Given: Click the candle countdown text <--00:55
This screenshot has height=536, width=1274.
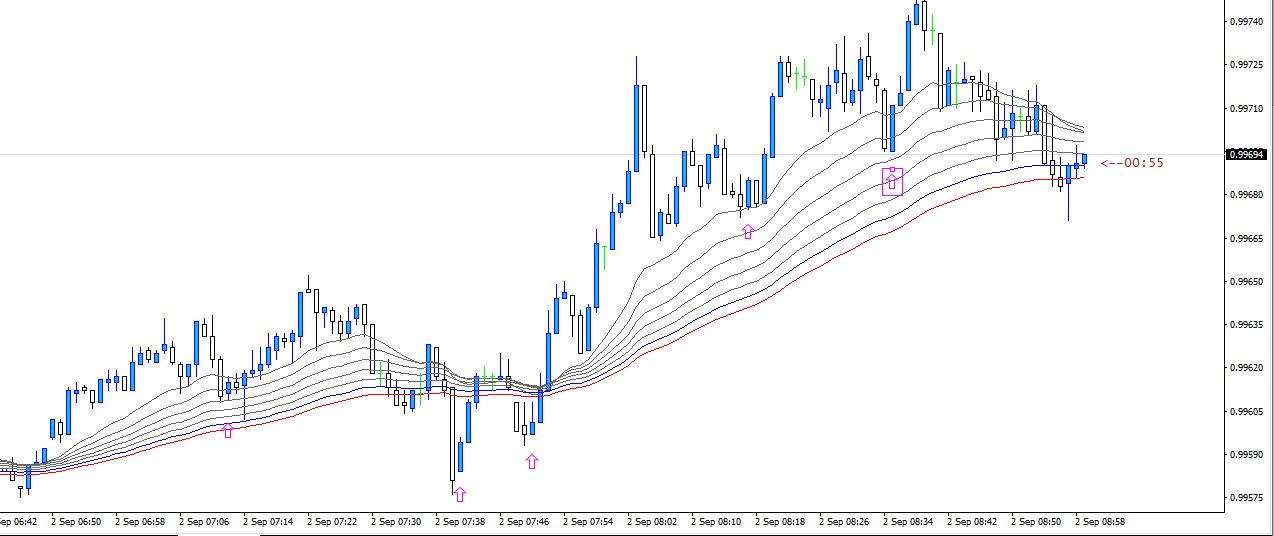Looking at the screenshot, I should click(x=1132, y=162).
